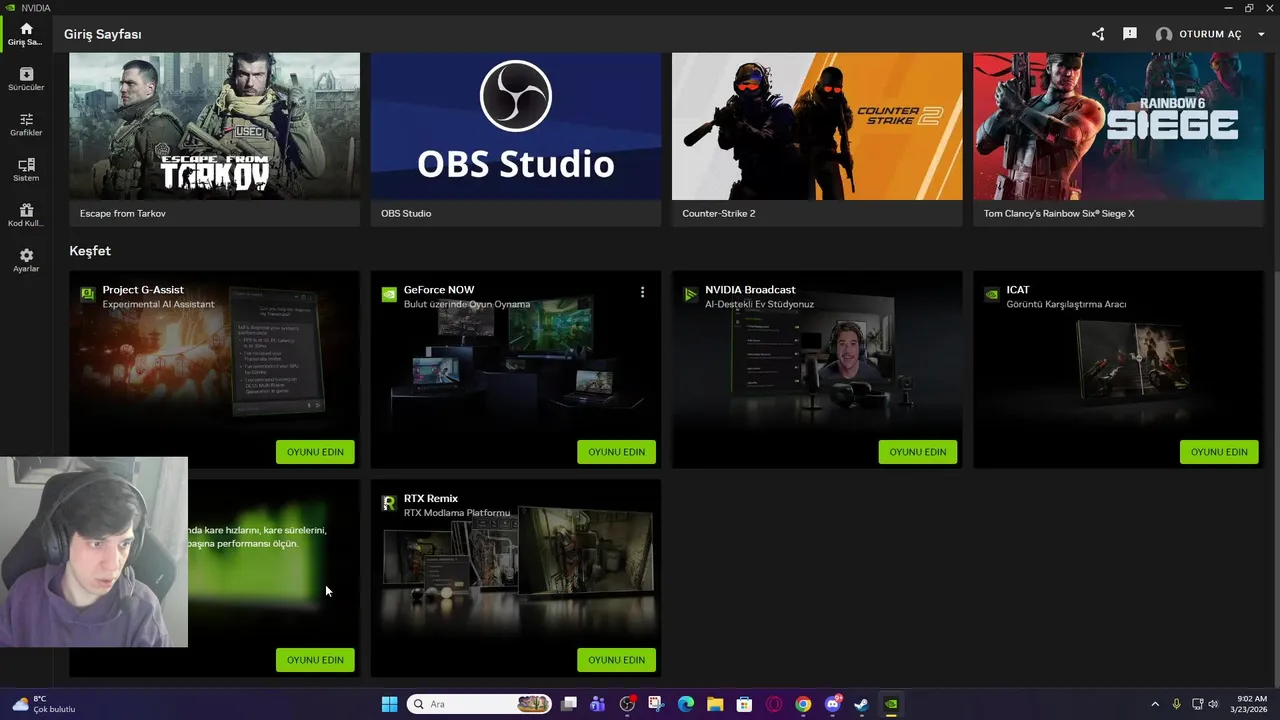Open Counter-Strike 2 thumbnail
The height and width of the screenshot is (720, 1280).
[817, 127]
